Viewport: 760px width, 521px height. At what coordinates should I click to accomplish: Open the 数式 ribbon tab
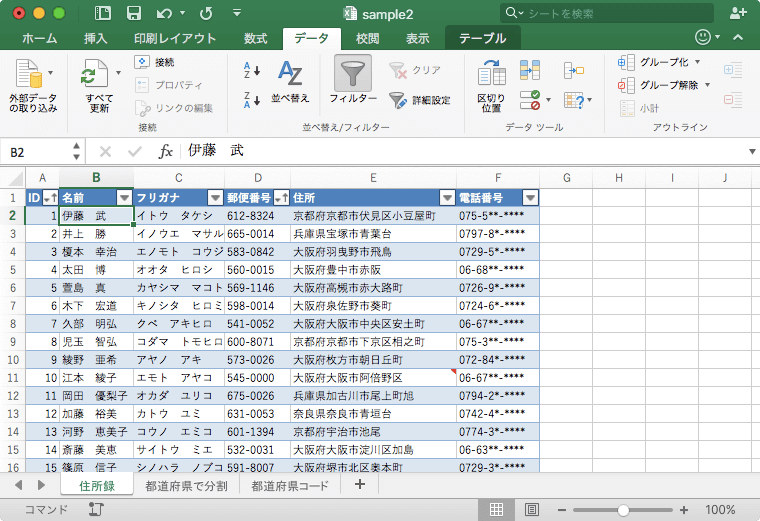point(255,38)
